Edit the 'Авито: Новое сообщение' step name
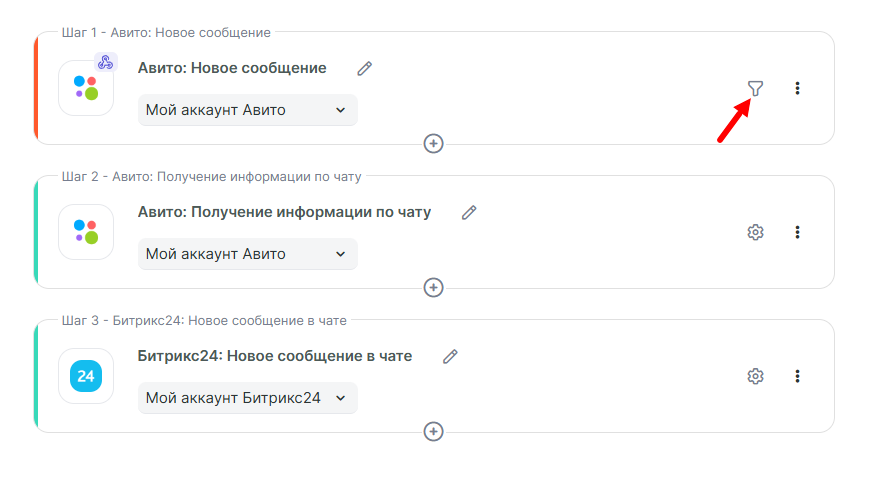The height and width of the screenshot is (482, 872). 365,68
